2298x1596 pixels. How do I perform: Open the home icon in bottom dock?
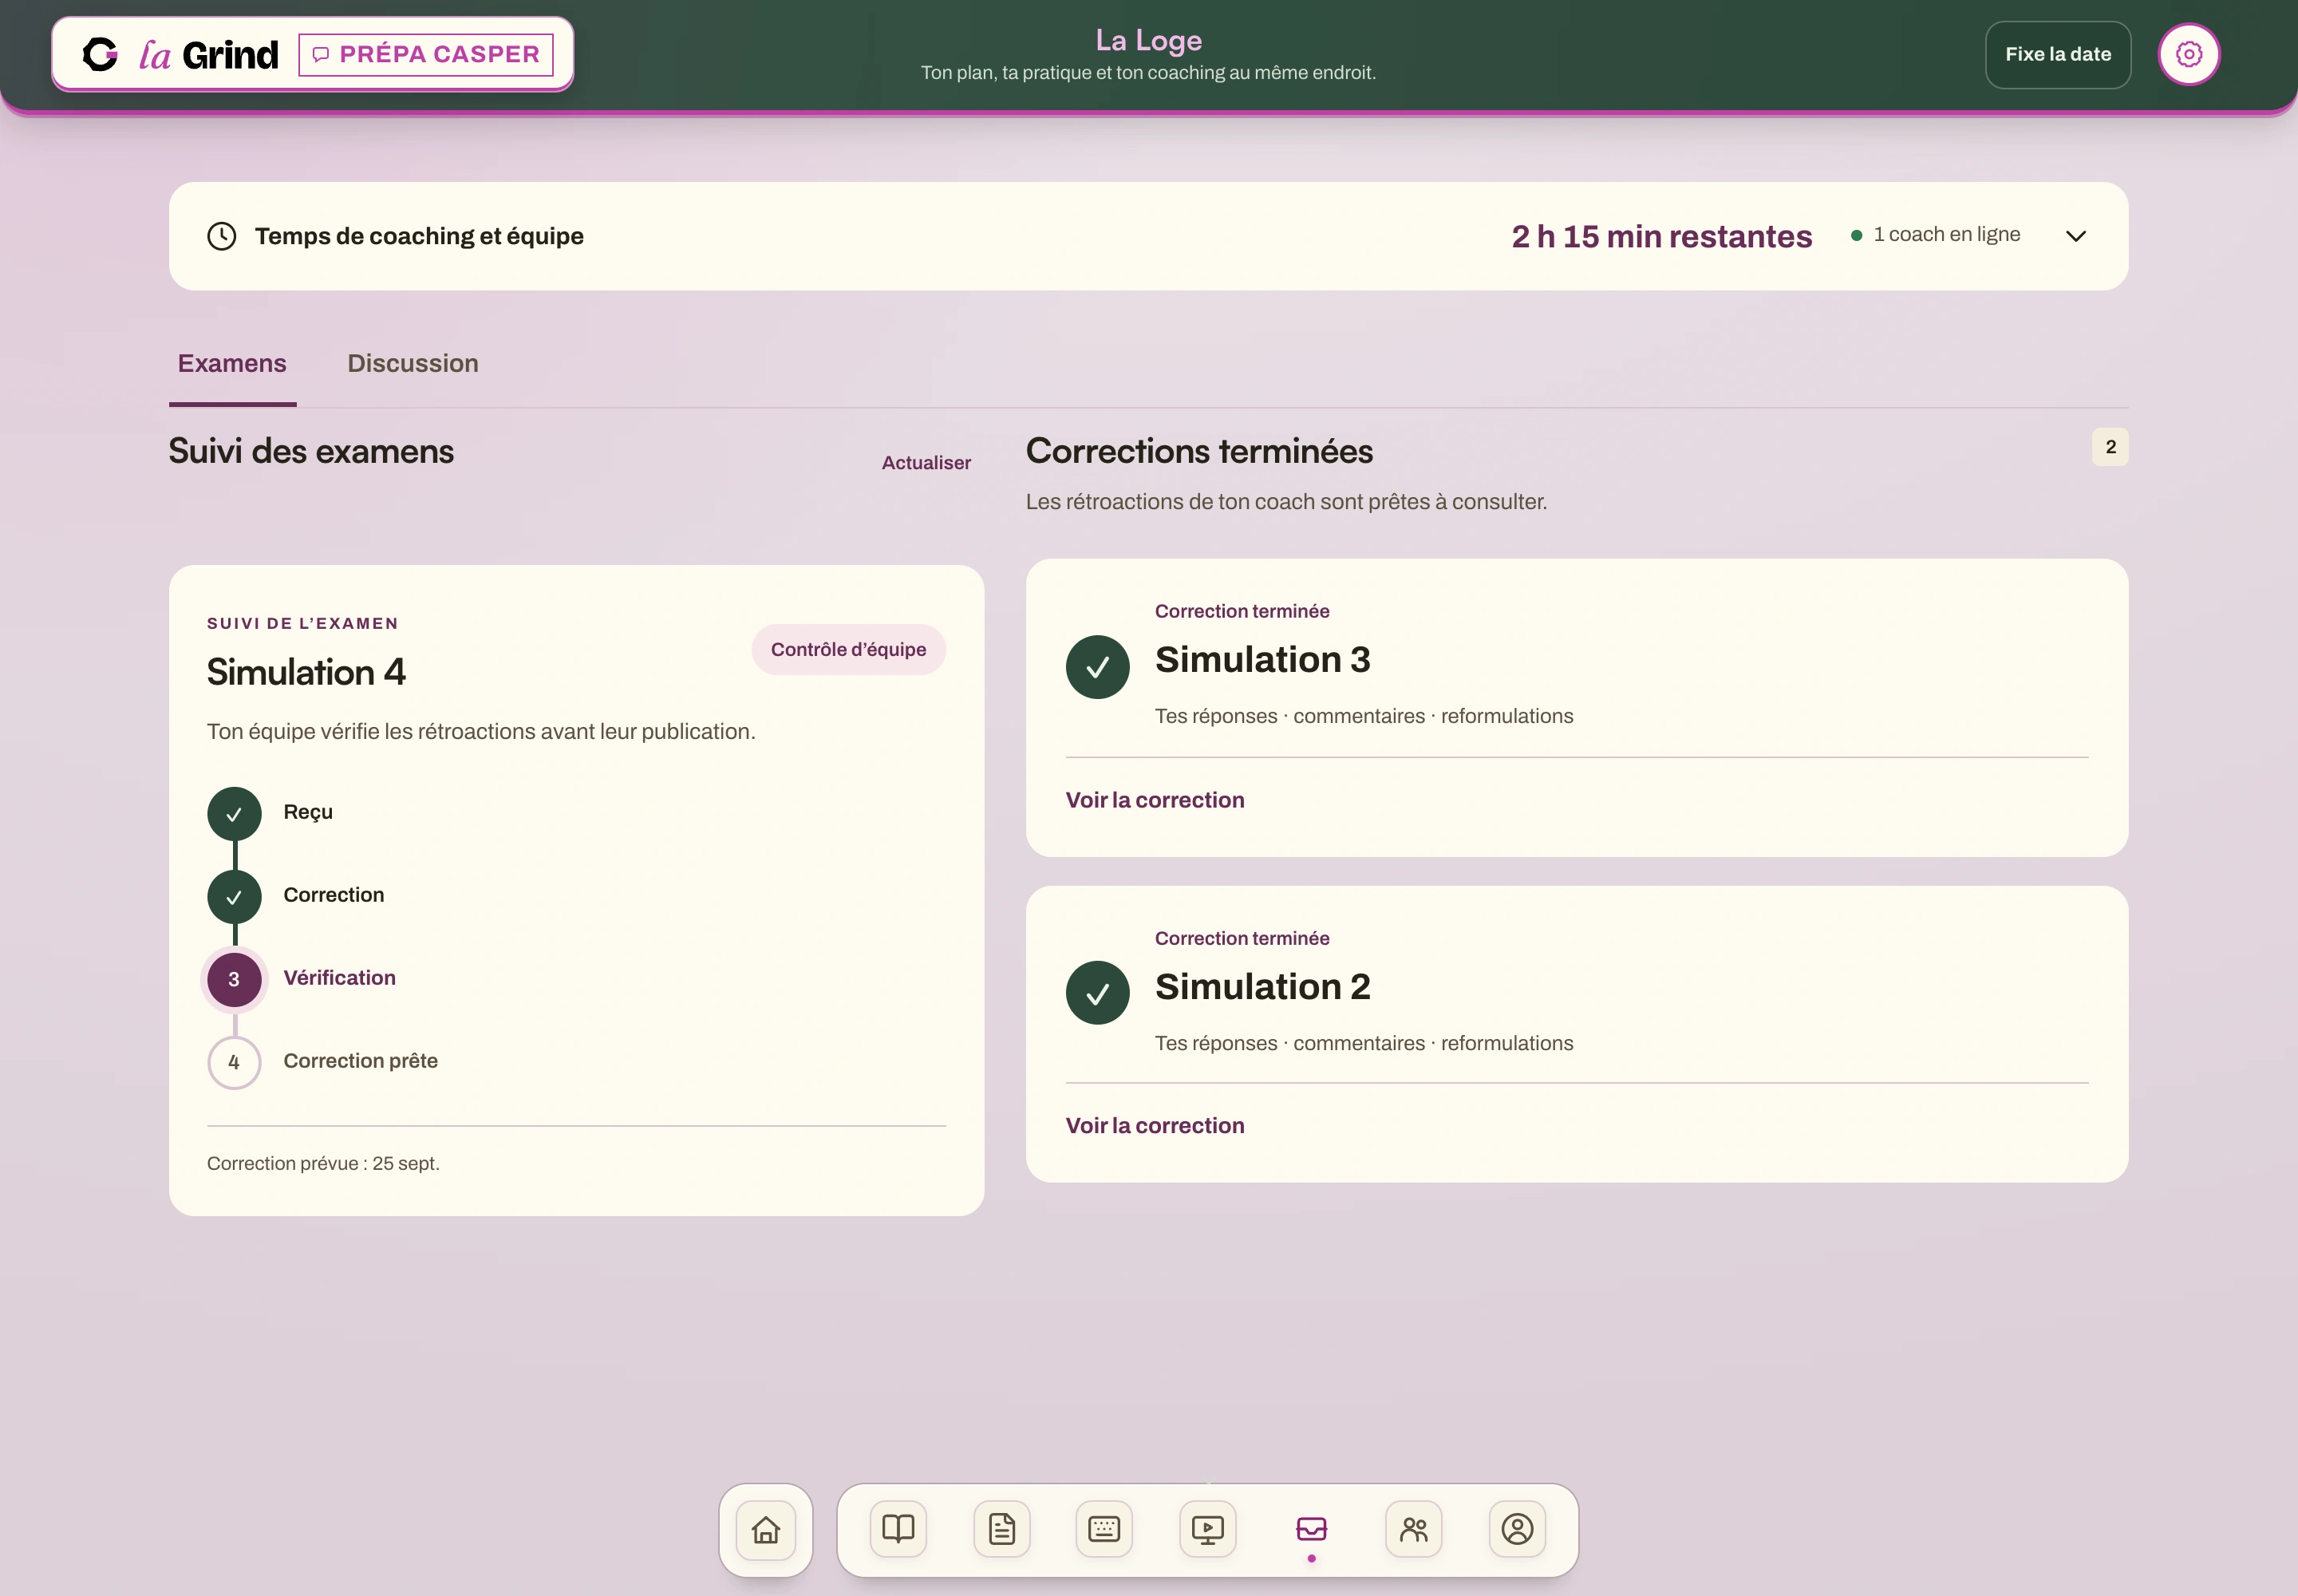pos(766,1530)
